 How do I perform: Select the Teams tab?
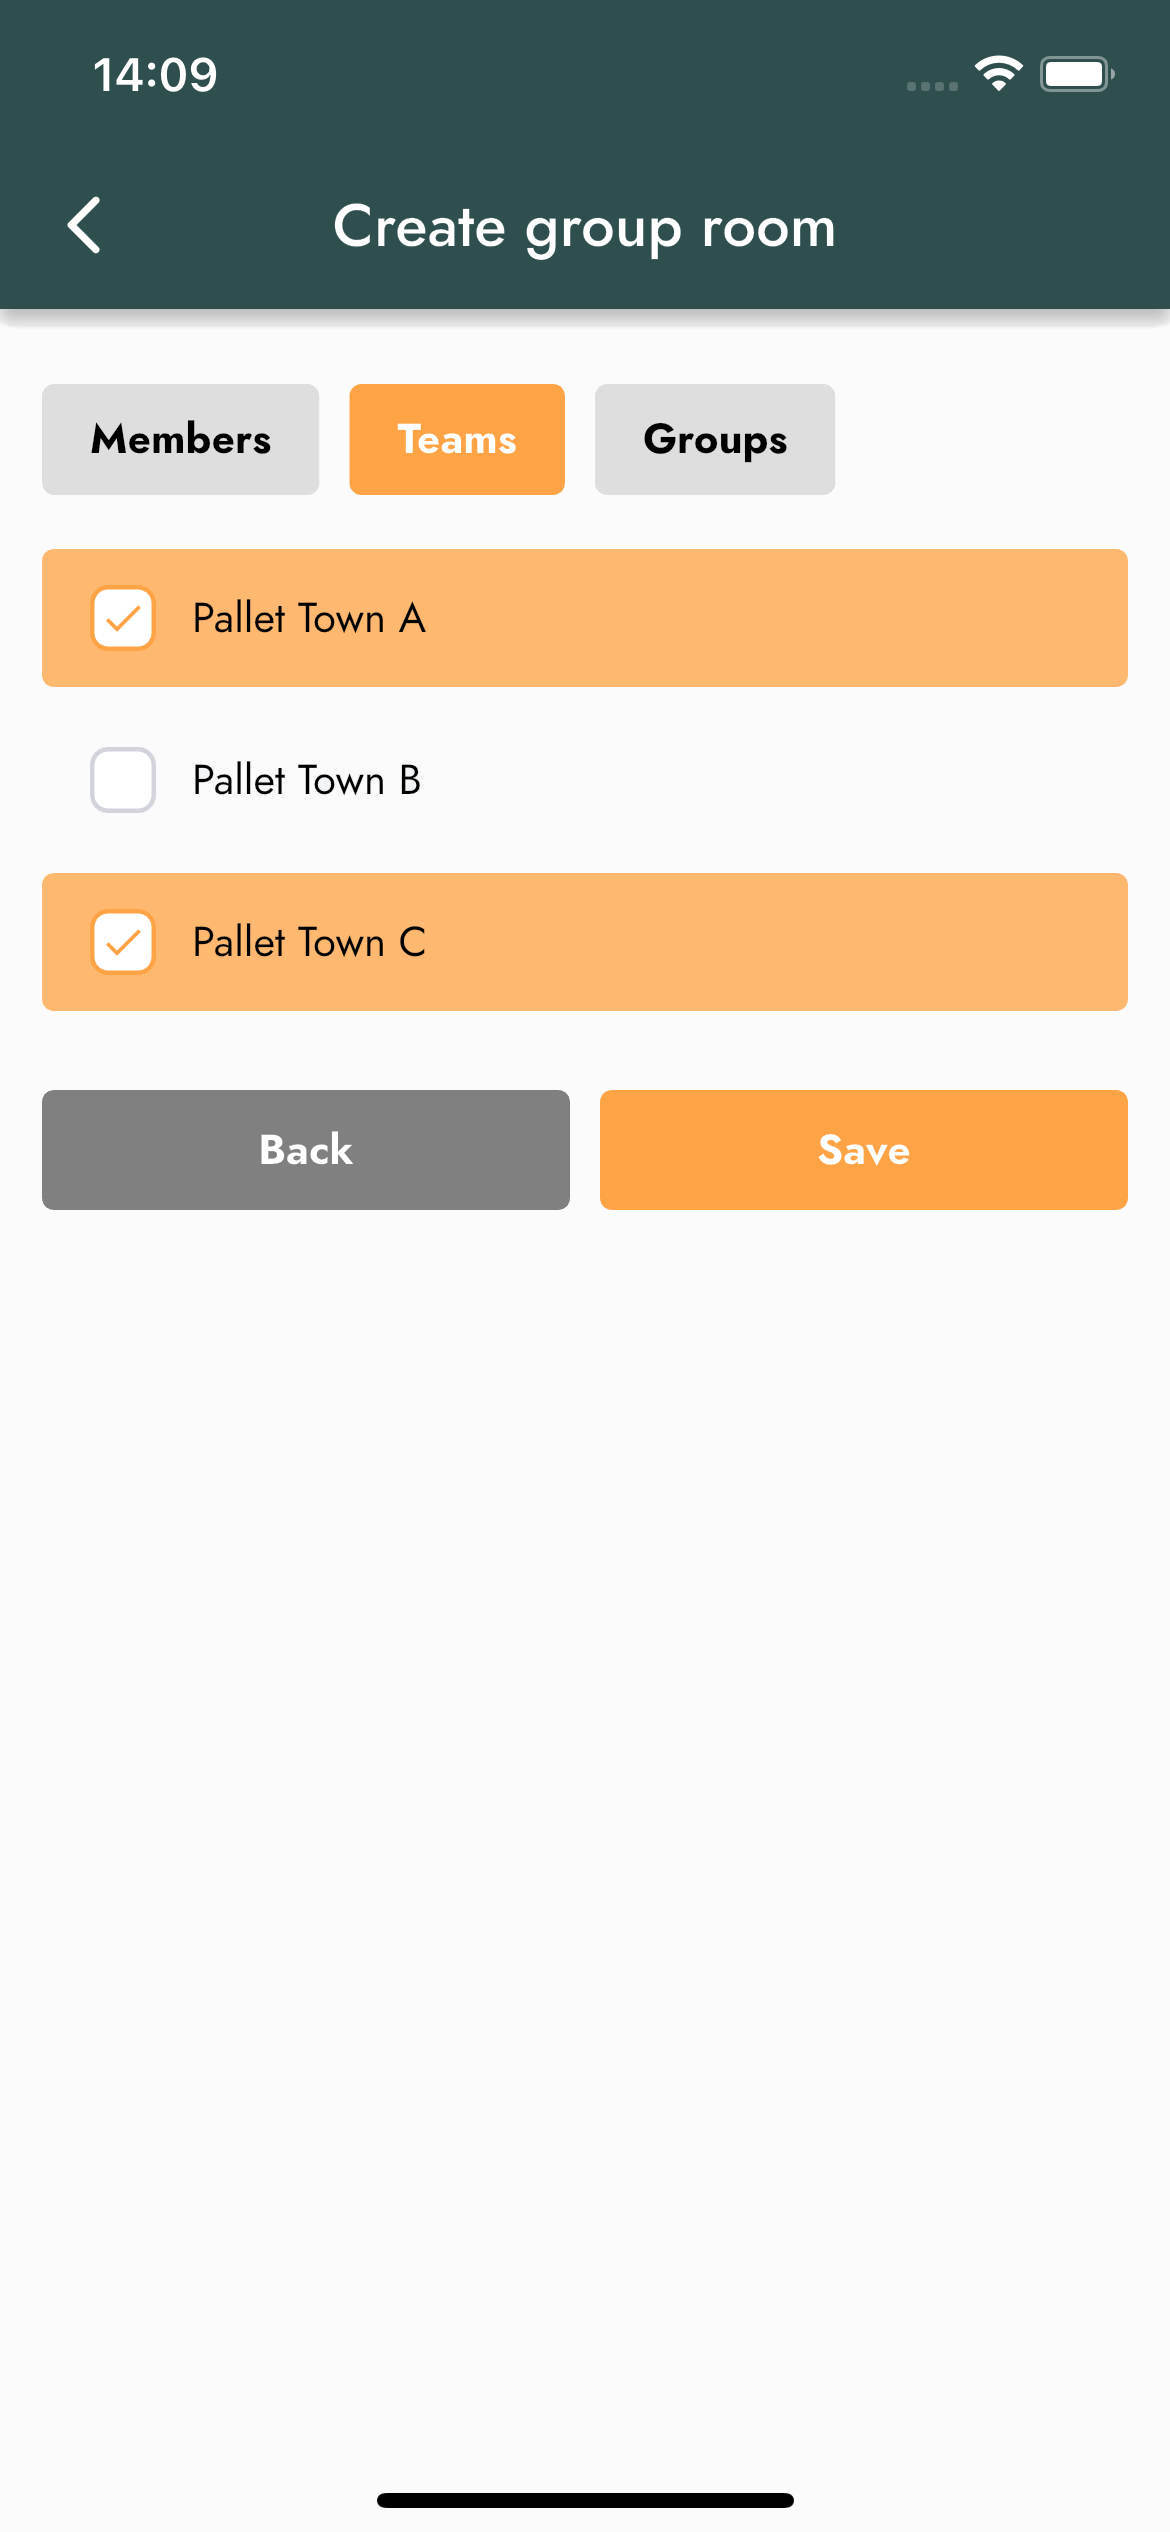pyautogui.click(x=457, y=439)
